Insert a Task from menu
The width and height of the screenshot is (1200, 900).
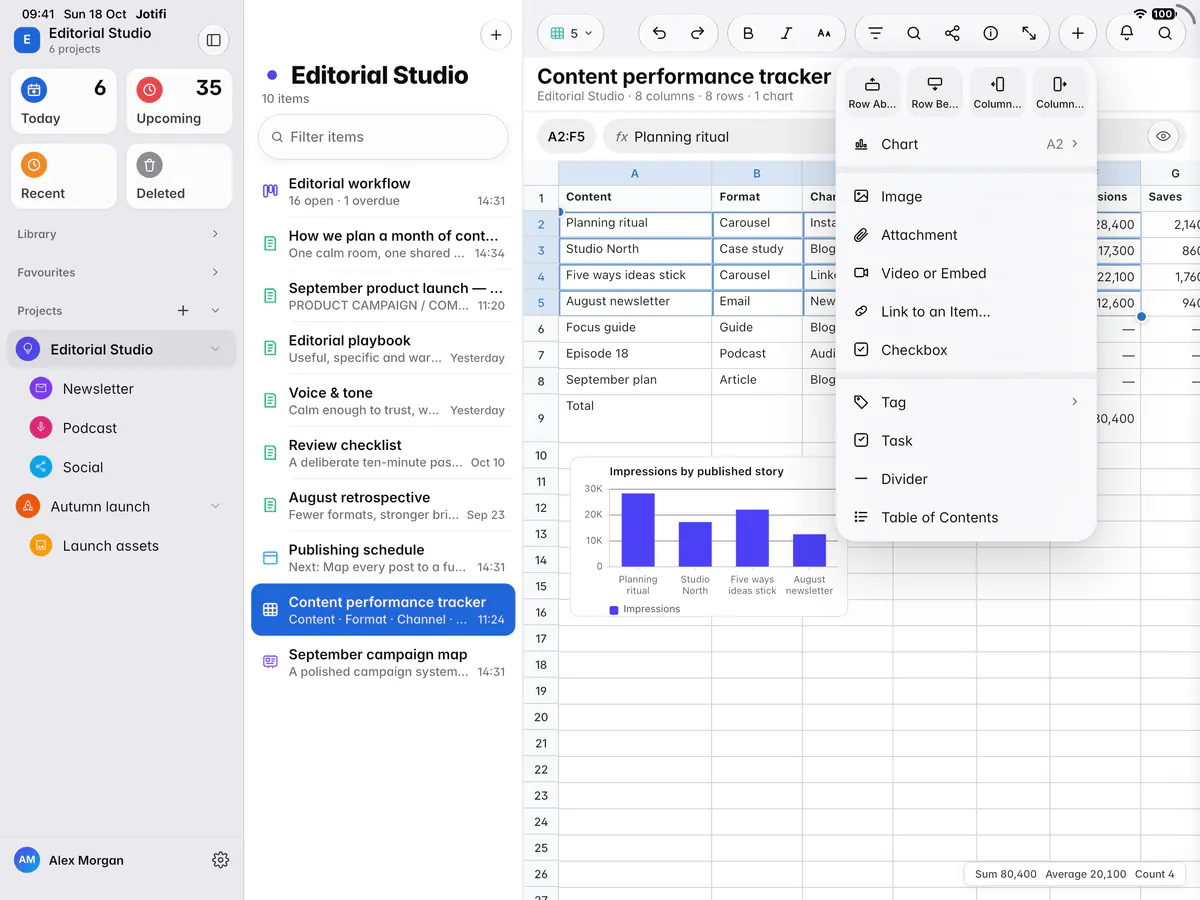pyautogui.click(x=966, y=441)
